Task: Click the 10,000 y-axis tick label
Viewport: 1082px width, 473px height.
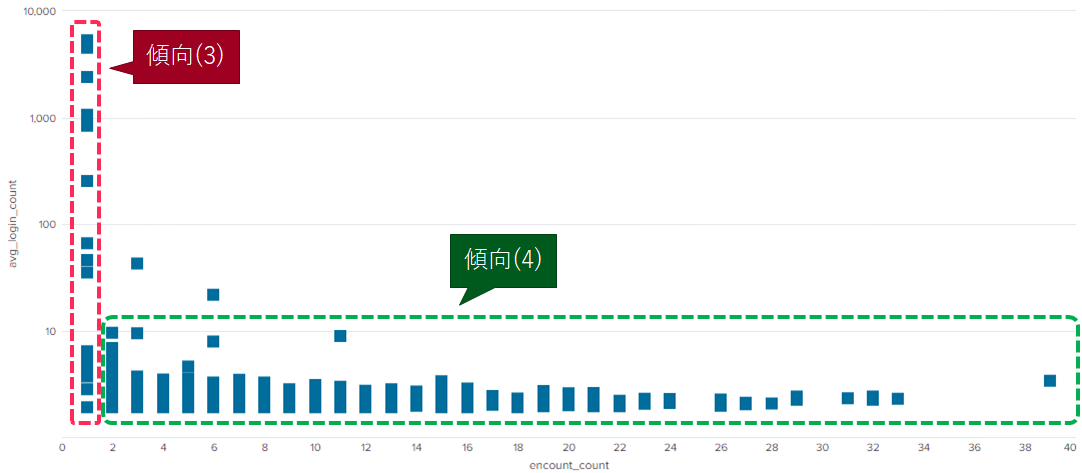Action: click(x=37, y=12)
